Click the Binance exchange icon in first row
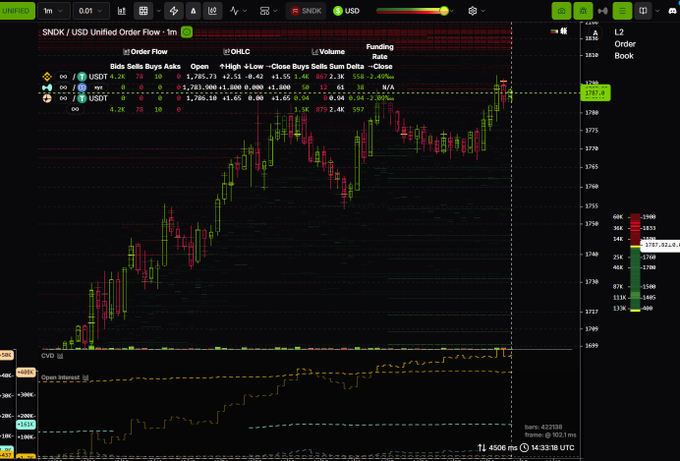Image resolution: width=680 pixels, height=461 pixels. click(x=47, y=77)
